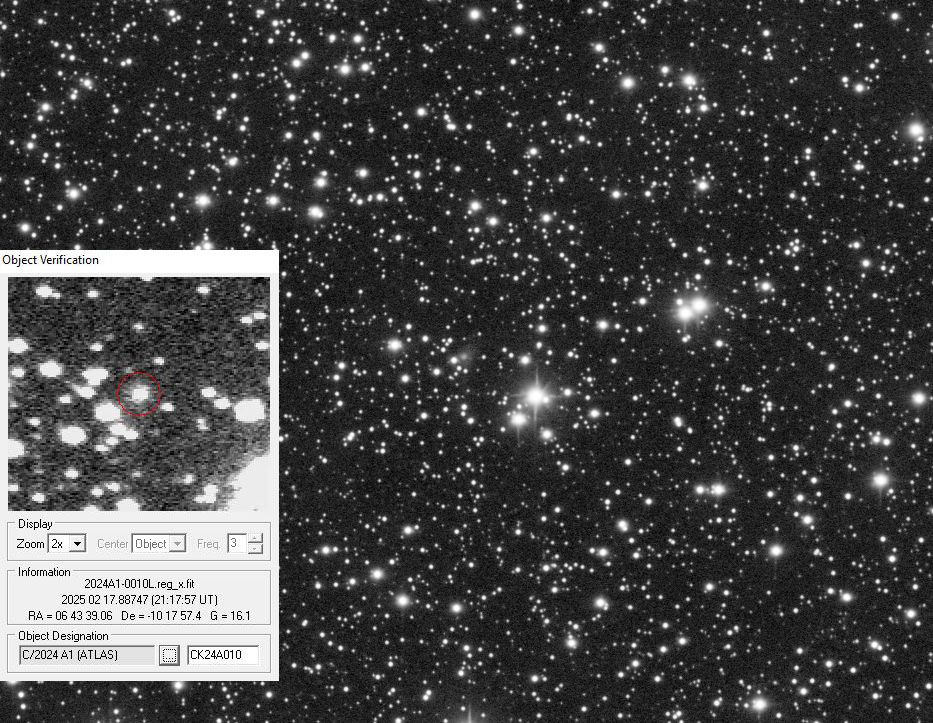Click the bright spiked star in main image
Viewport: 933px width, 723px height.
click(x=536, y=396)
